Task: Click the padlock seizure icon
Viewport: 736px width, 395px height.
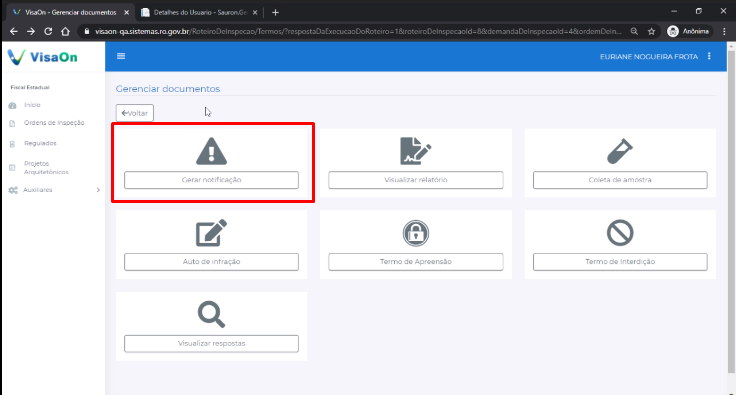Action: coord(415,233)
